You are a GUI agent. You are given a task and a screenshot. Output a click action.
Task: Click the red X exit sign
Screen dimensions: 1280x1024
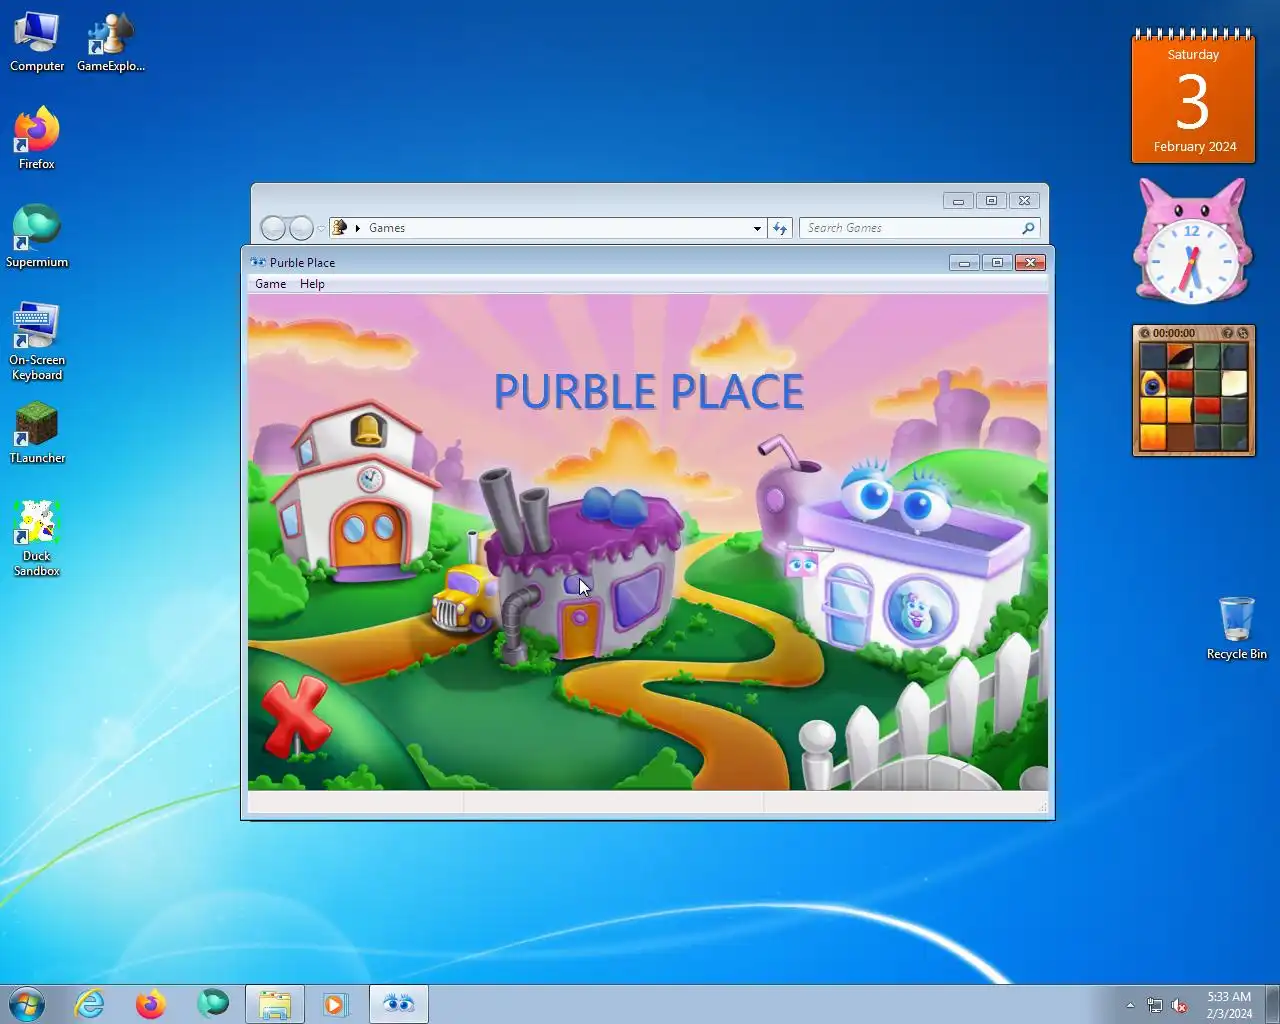tap(295, 716)
